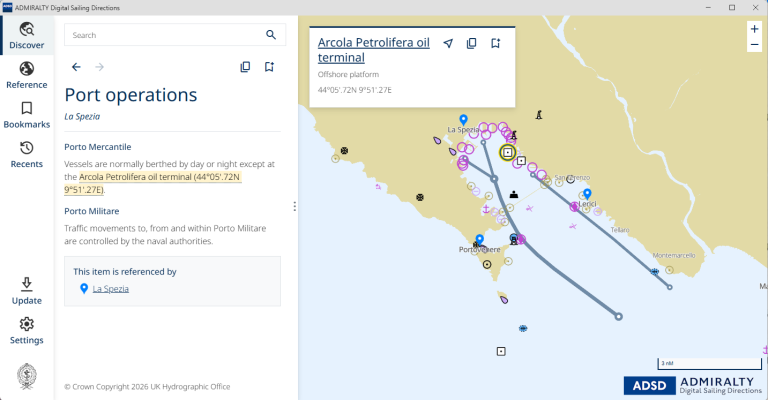Copy the Arcola terminal popup details

click(472, 43)
